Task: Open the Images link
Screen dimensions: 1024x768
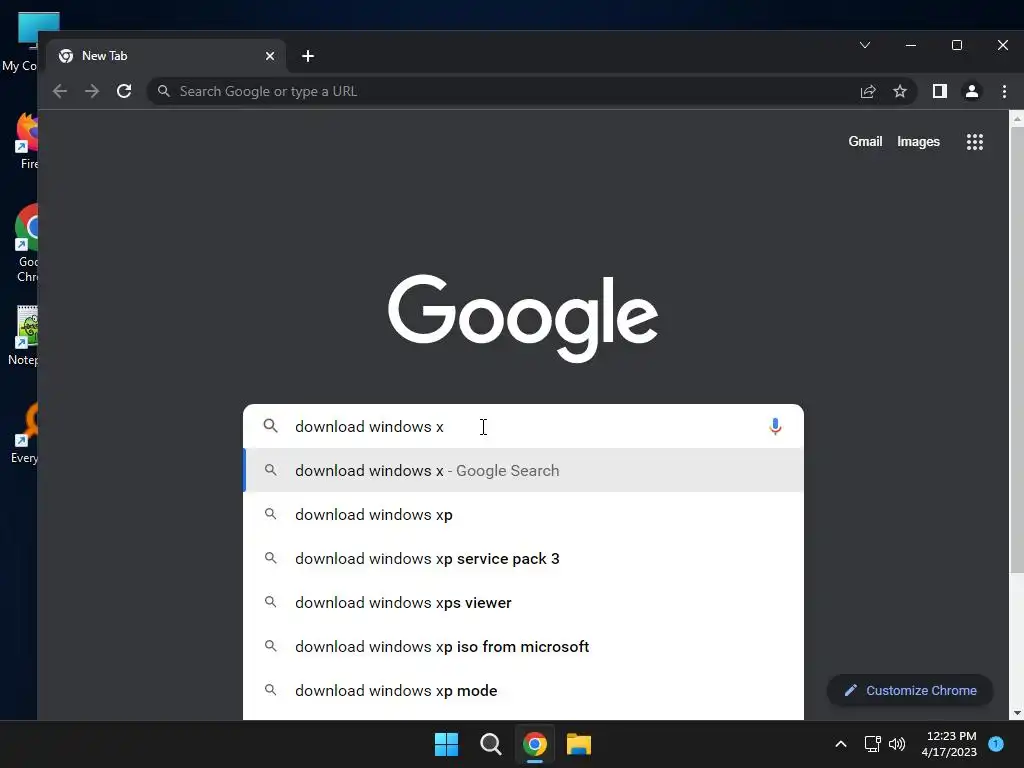Action: coord(918,142)
